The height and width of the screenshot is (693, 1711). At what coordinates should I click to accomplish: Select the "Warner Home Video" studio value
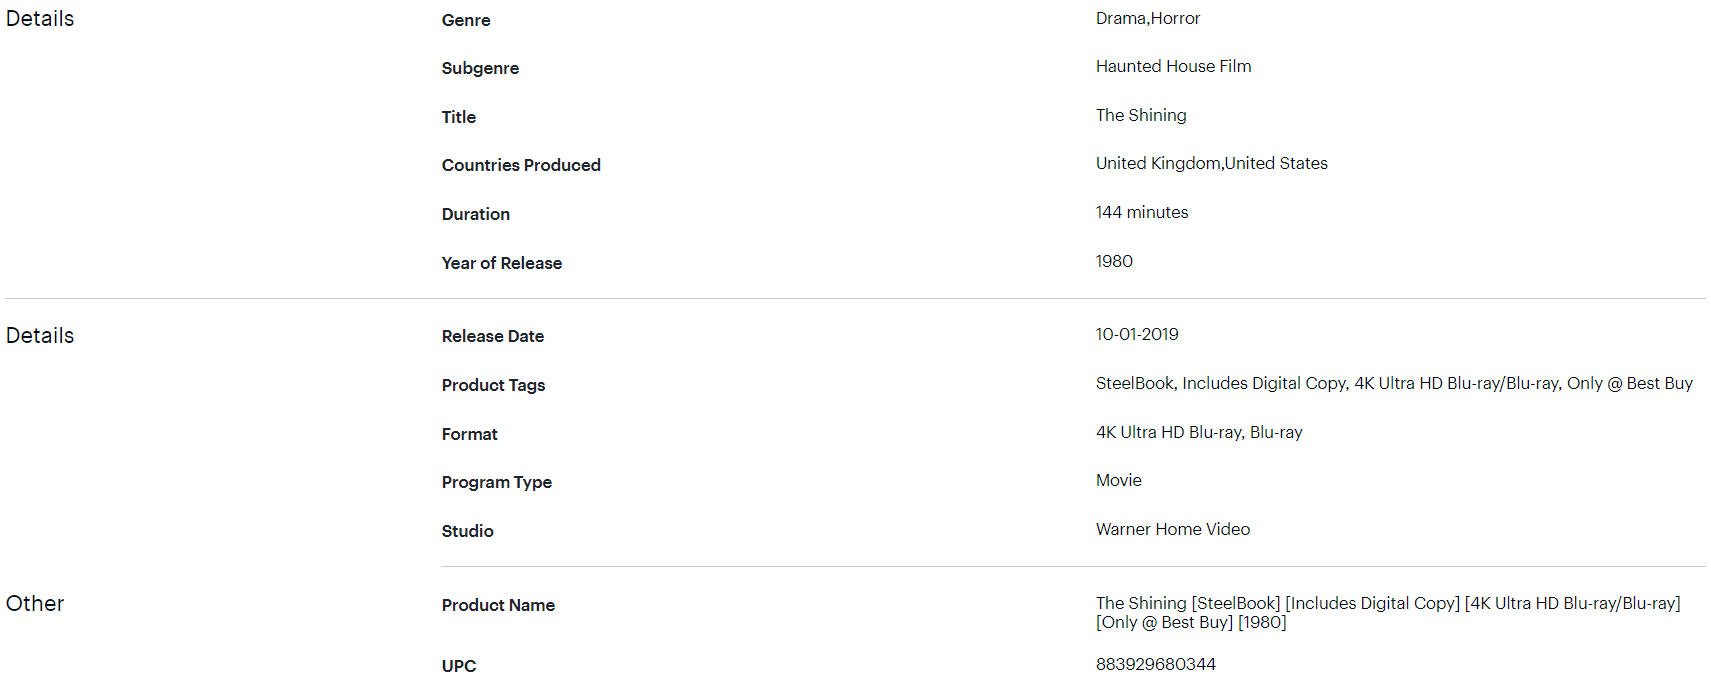[x=1172, y=529]
